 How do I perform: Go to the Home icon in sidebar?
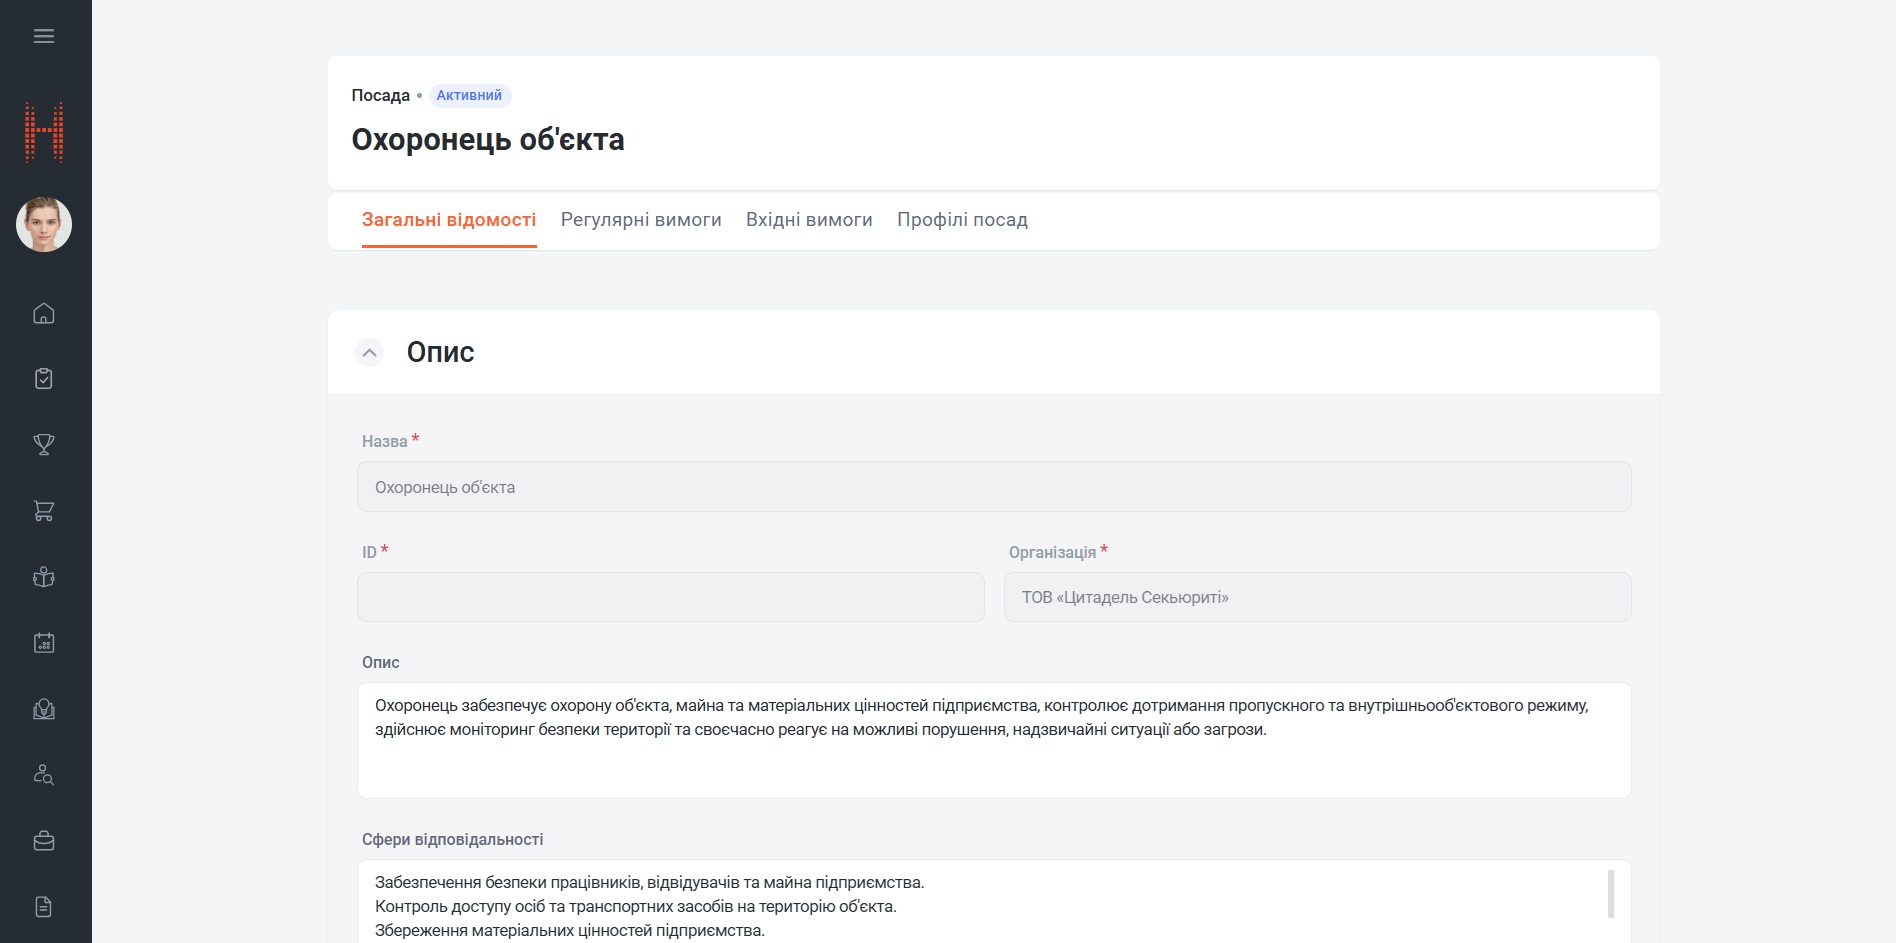point(44,313)
